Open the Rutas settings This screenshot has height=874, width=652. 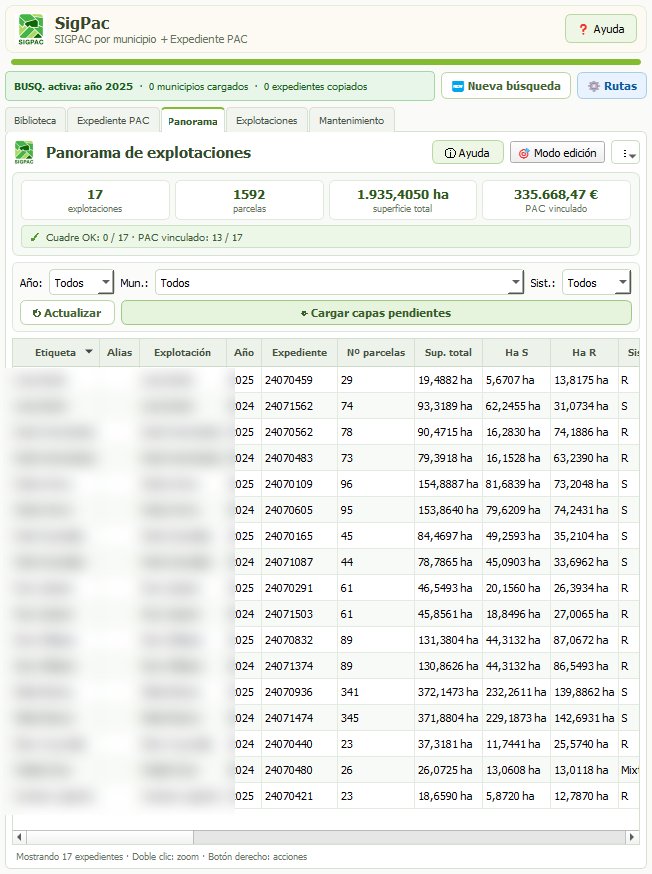coord(612,86)
